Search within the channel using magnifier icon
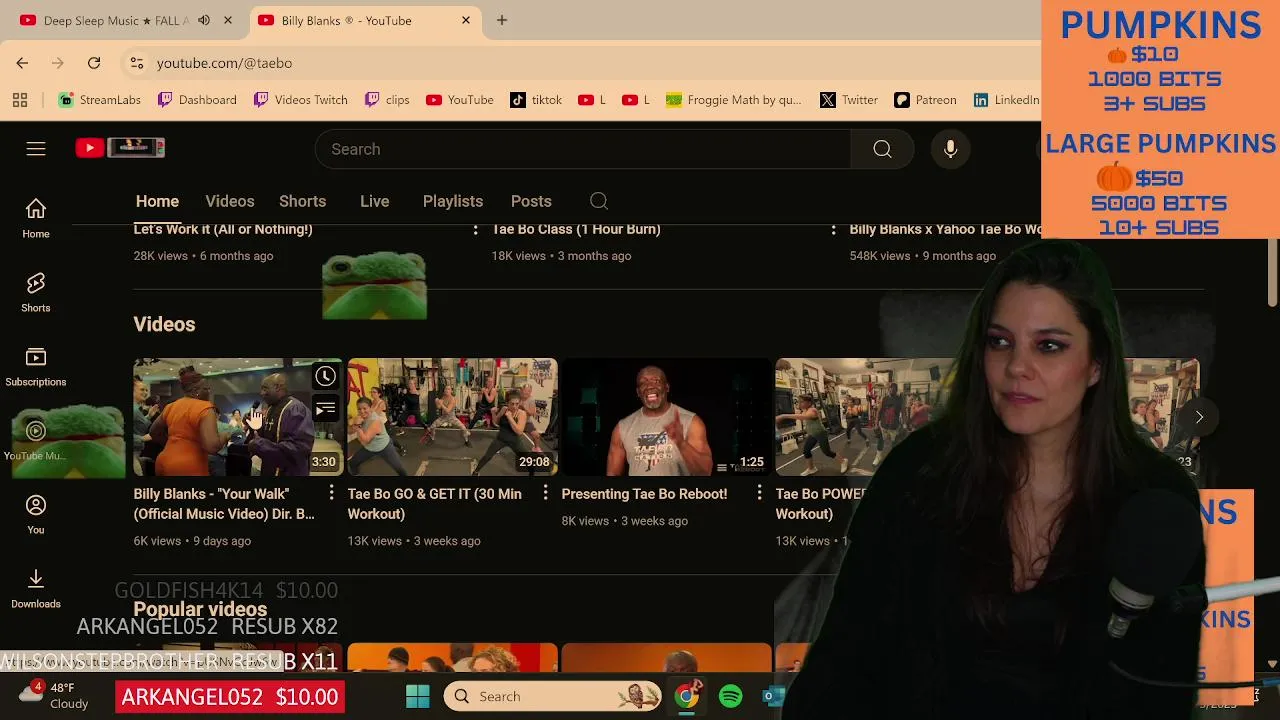 (599, 201)
